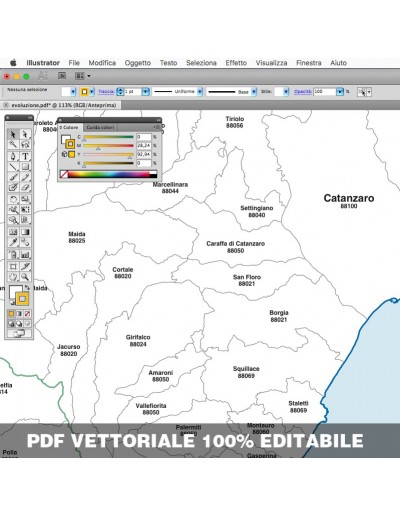Select the Zoom magnifier tool
The width and height of the screenshot is (400, 517).
tap(25, 277)
